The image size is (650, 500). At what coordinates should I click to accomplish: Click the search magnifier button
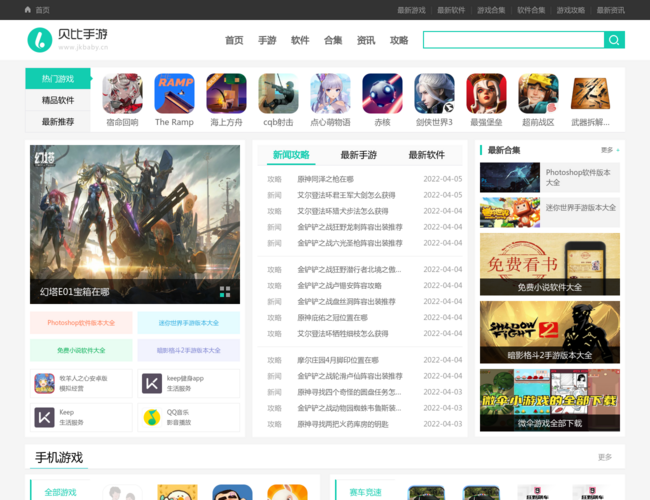614,40
